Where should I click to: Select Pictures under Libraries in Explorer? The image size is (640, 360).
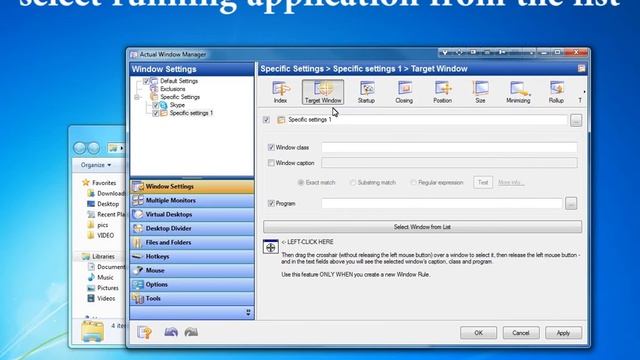(107, 288)
